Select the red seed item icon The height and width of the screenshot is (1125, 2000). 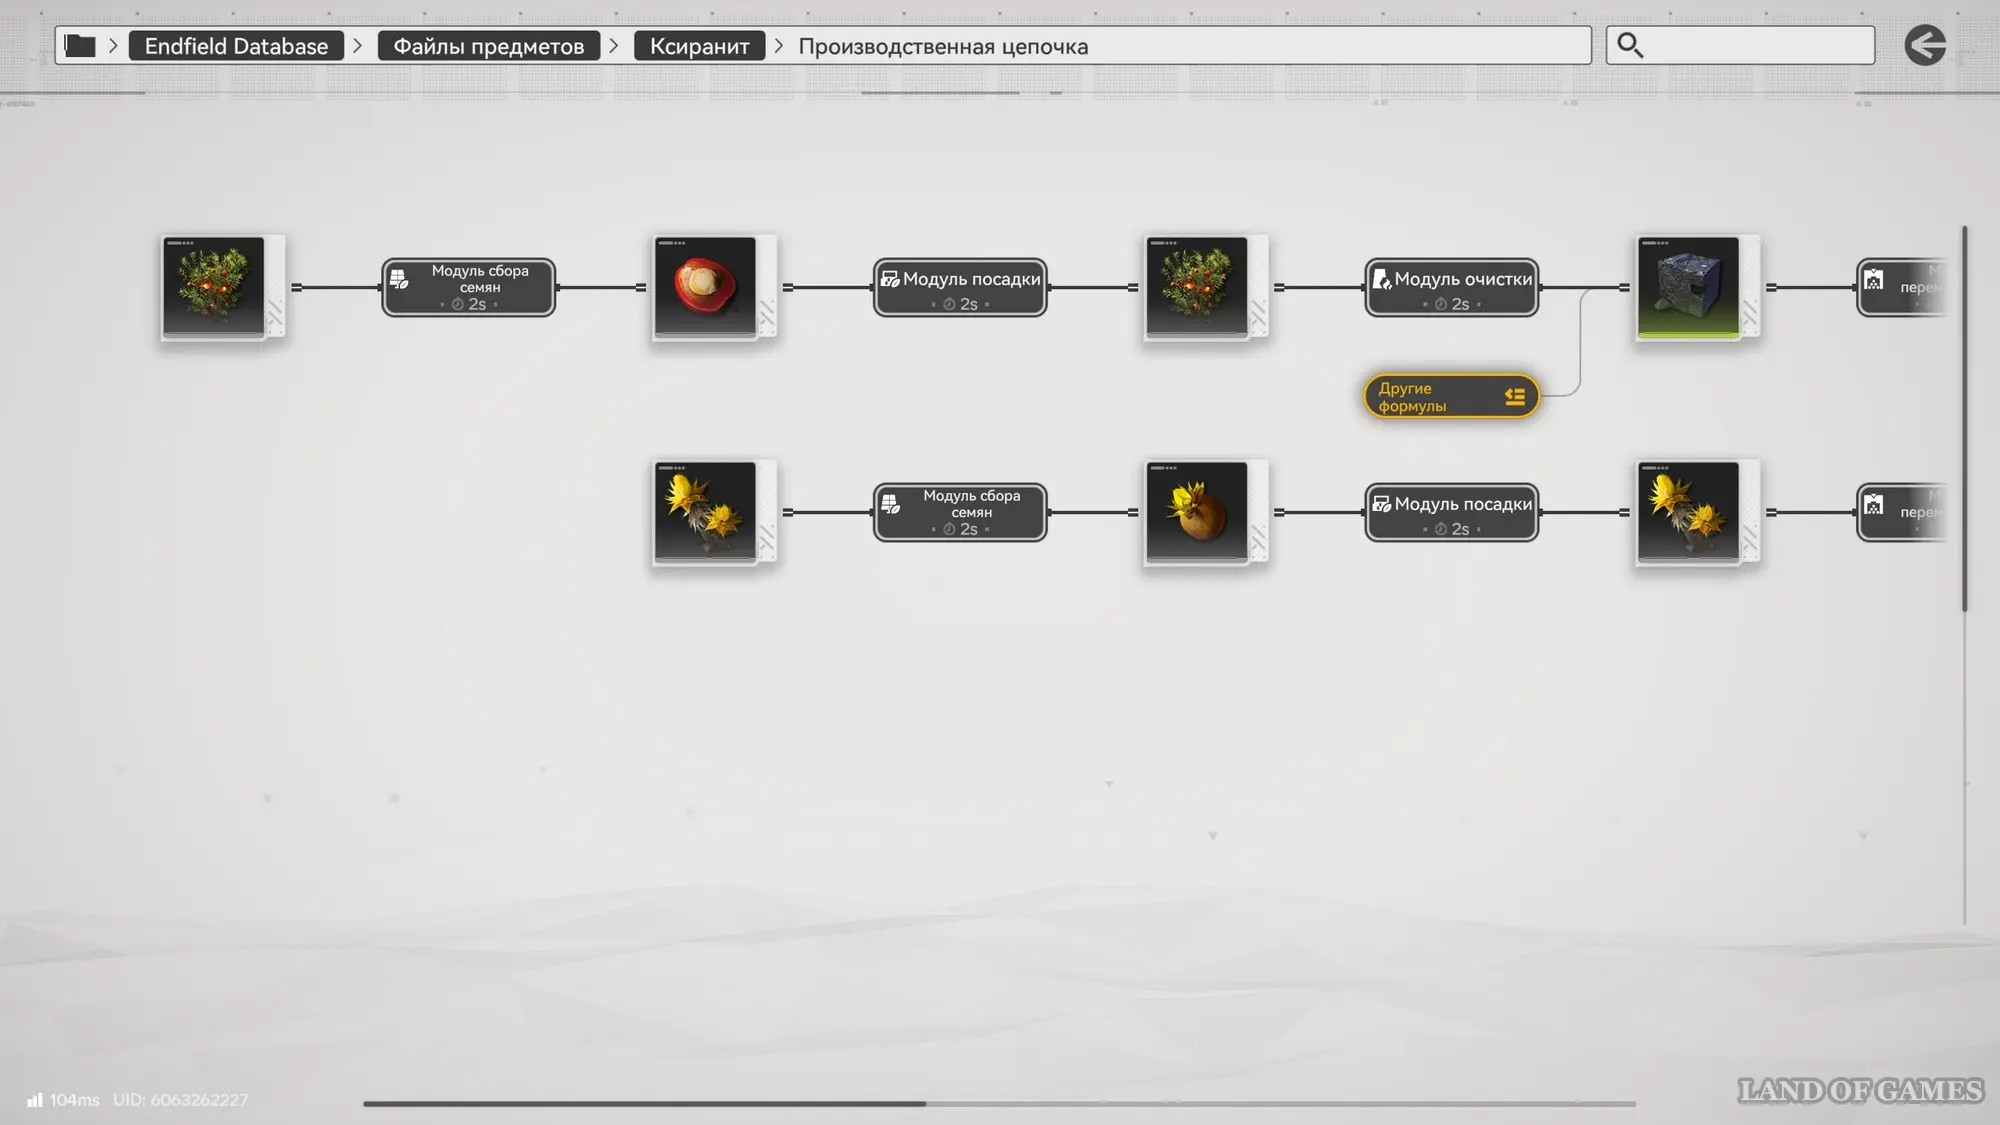pyautogui.click(x=706, y=286)
